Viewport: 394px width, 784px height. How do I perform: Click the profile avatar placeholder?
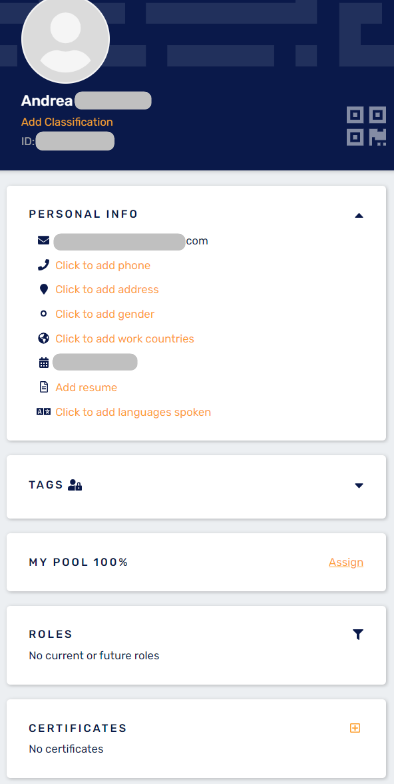coord(66,40)
